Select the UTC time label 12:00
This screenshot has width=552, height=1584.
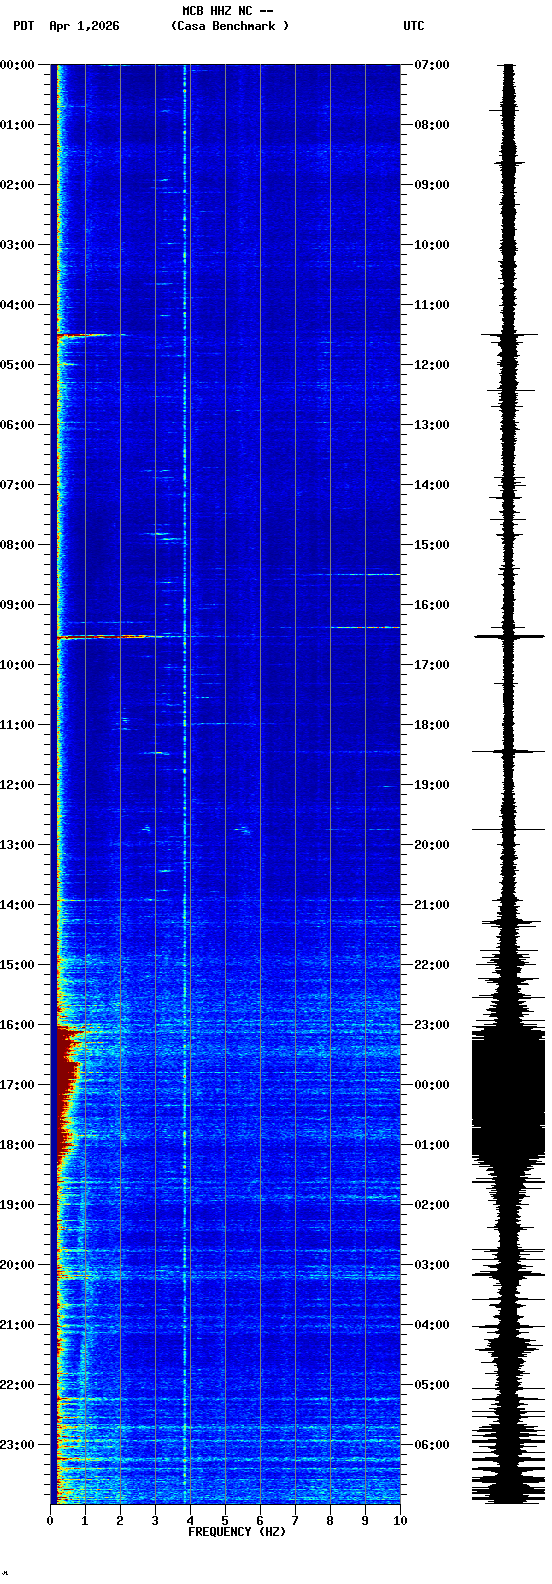pyautogui.click(x=432, y=365)
